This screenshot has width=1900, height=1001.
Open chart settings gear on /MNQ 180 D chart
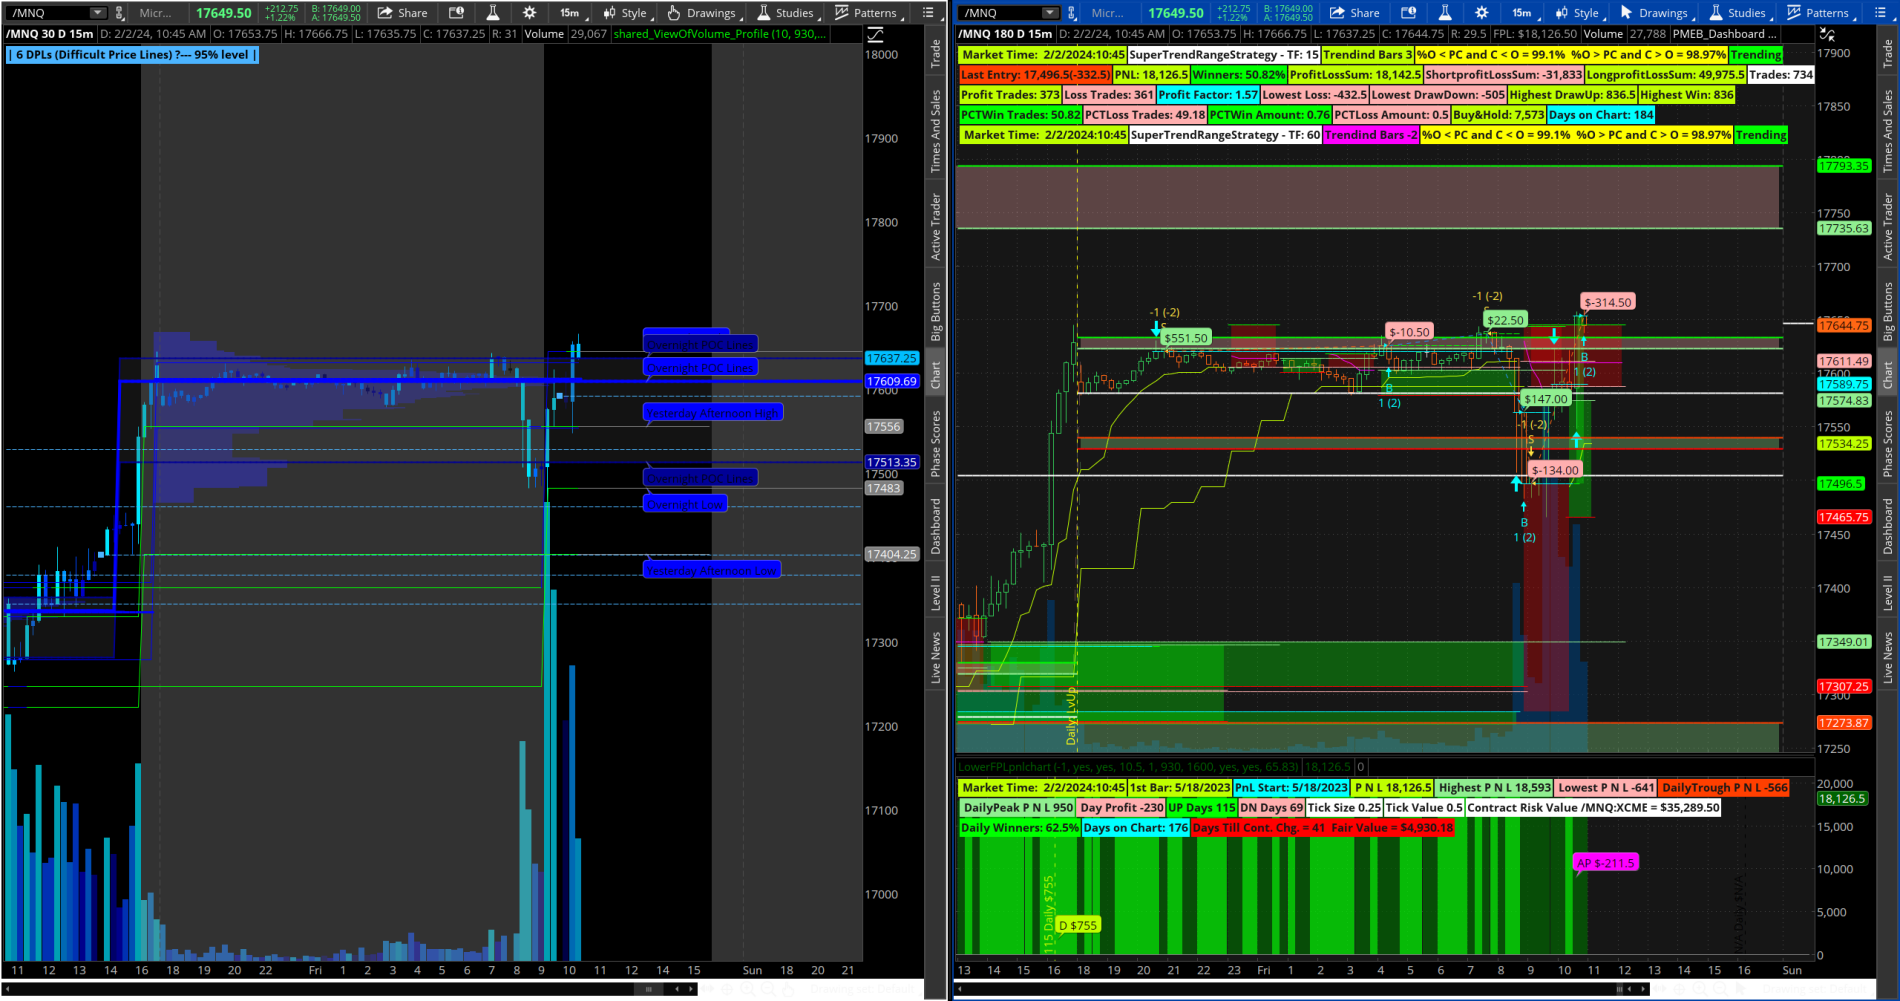coord(1481,13)
